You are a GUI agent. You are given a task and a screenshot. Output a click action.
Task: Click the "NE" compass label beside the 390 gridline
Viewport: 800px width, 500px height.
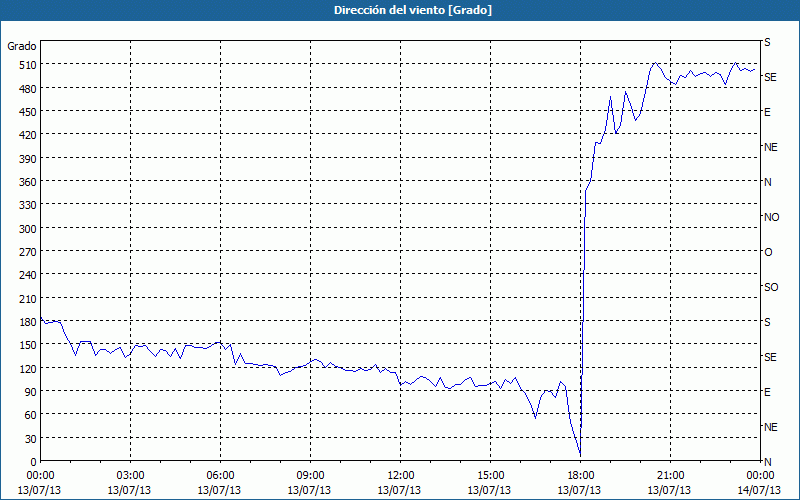coord(770,147)
